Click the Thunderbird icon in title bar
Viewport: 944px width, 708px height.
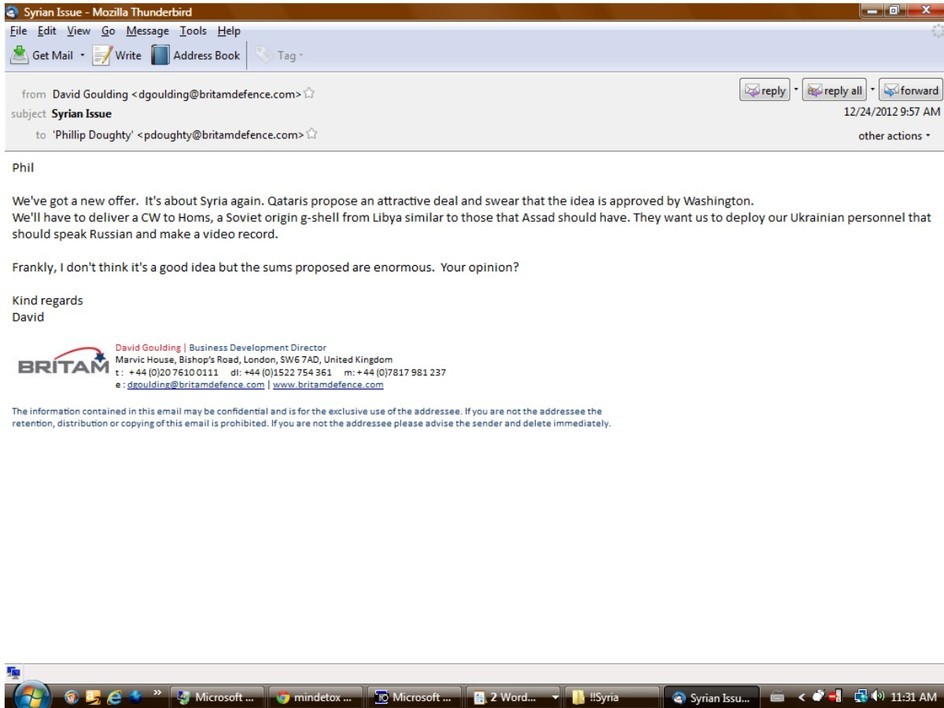12,11
